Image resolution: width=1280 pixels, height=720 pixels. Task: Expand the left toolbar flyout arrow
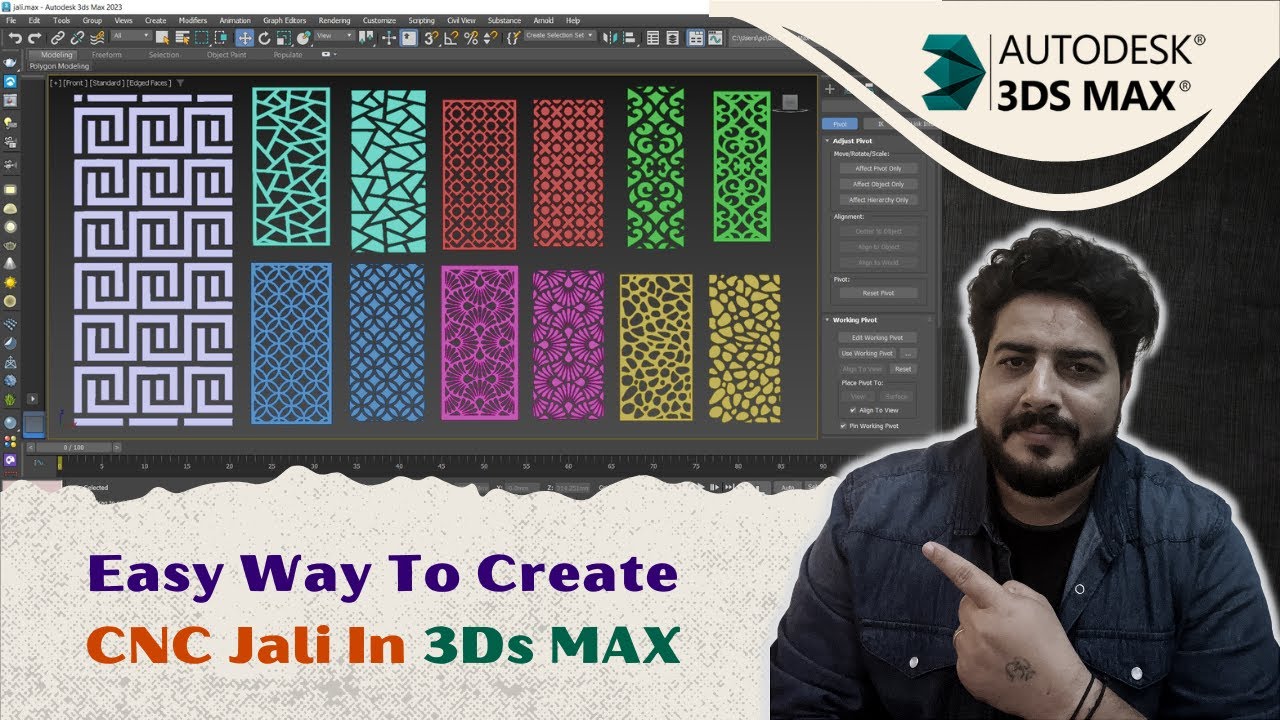[x=32, y=398]
